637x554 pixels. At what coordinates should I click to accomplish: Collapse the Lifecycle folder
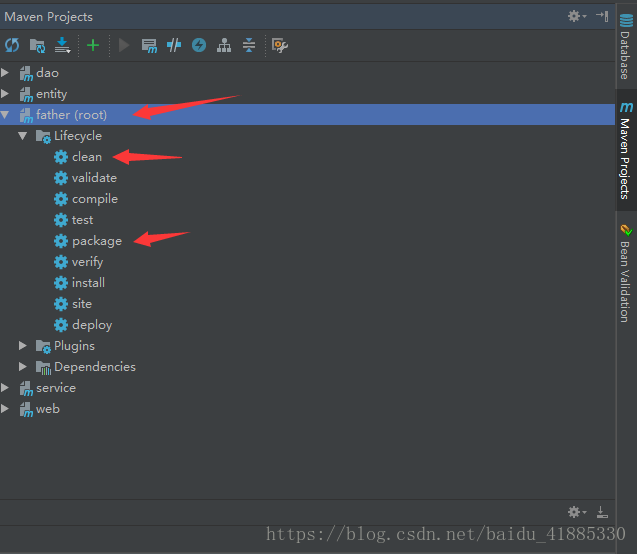tap(23, 136)
